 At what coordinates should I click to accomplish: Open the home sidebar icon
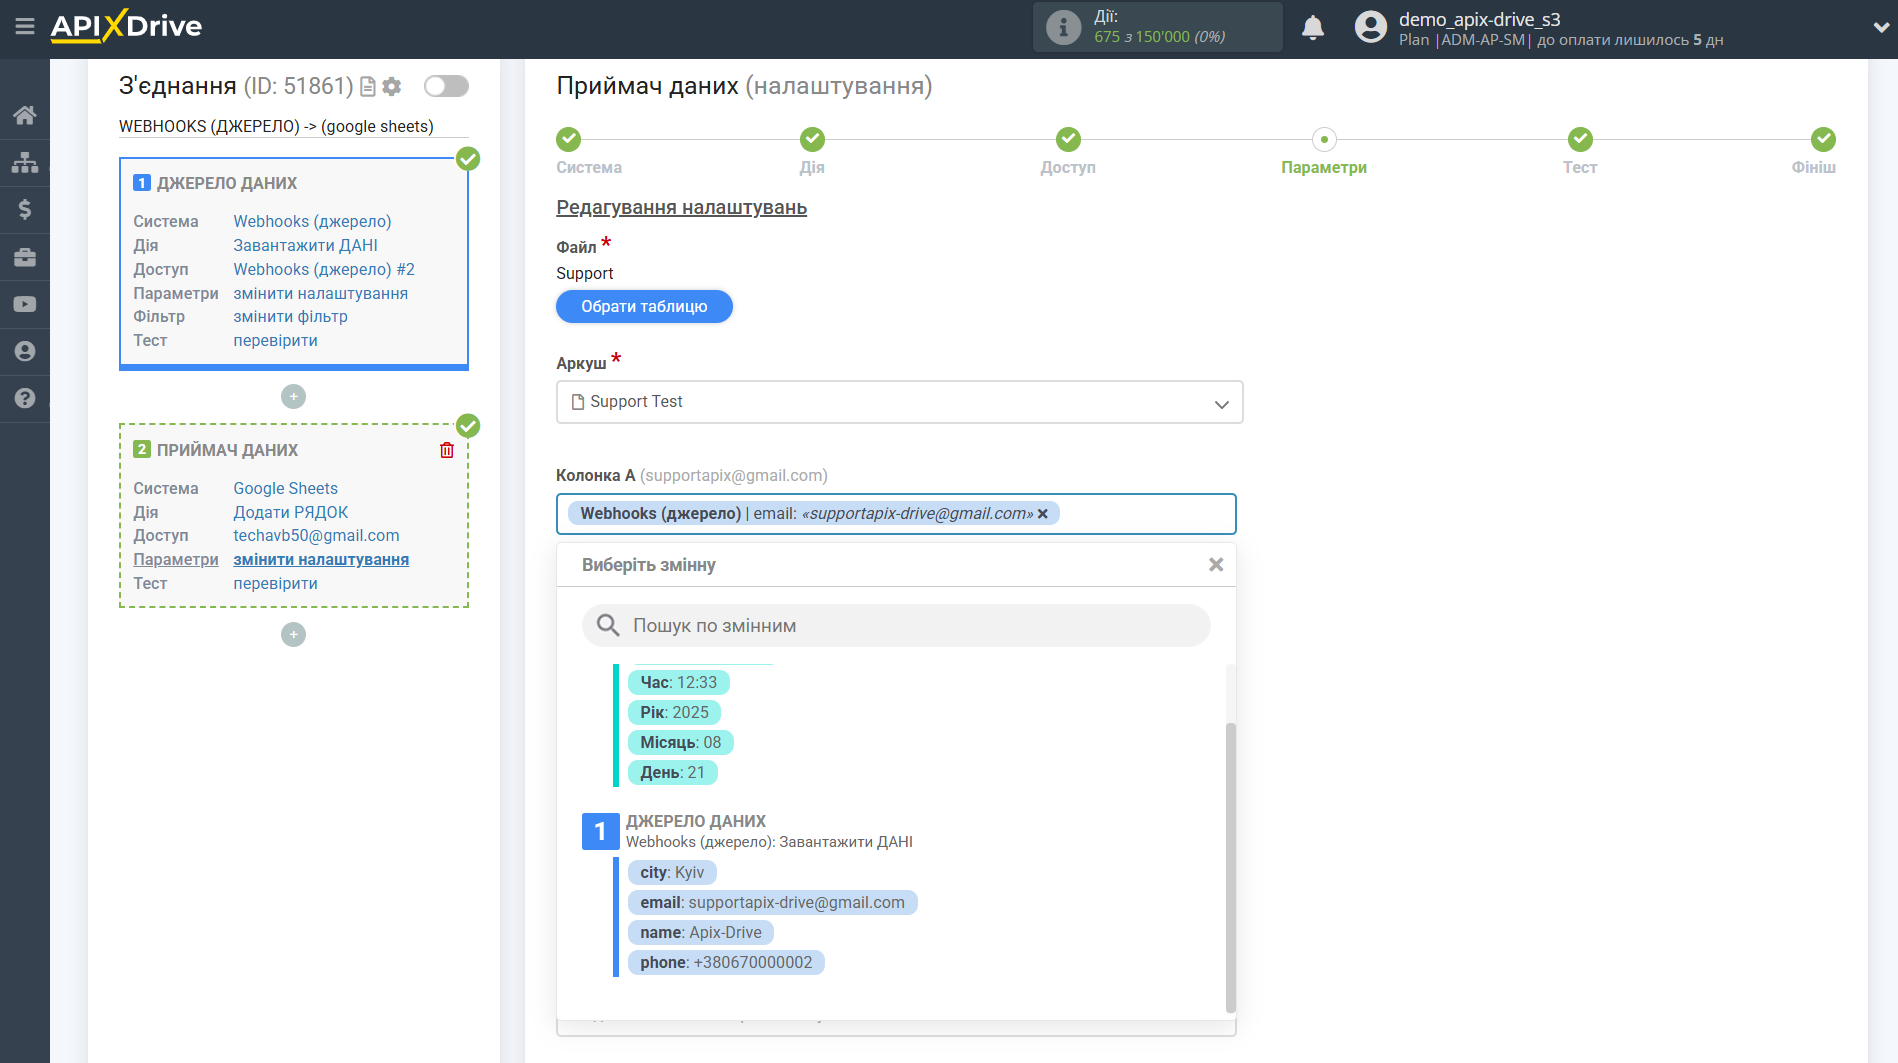[x=25, y=115]
